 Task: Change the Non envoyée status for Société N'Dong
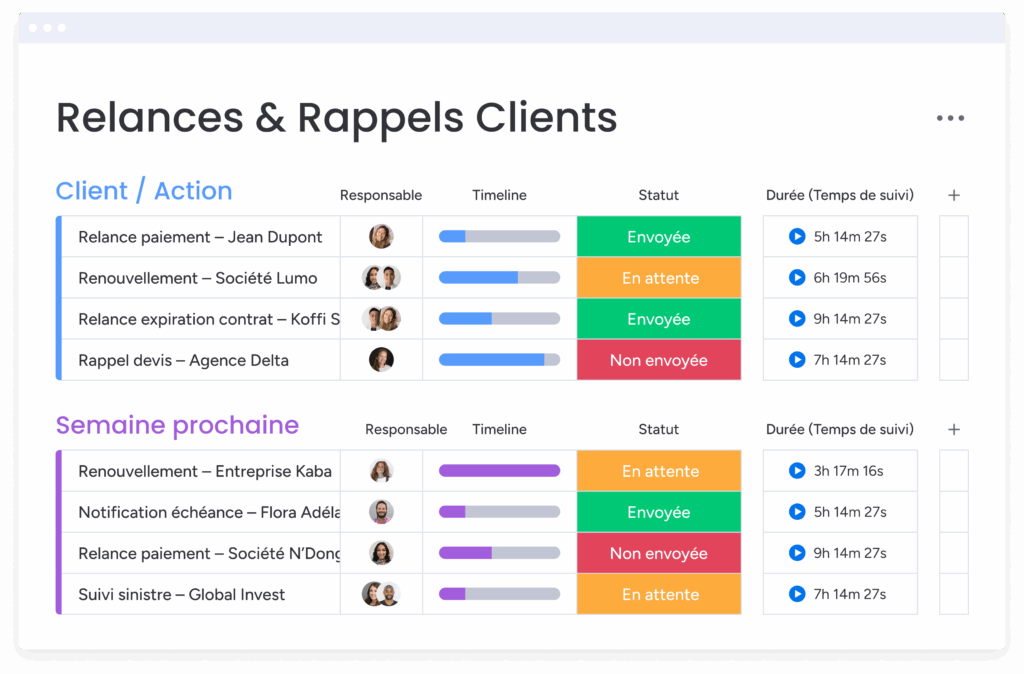(658, 553)
